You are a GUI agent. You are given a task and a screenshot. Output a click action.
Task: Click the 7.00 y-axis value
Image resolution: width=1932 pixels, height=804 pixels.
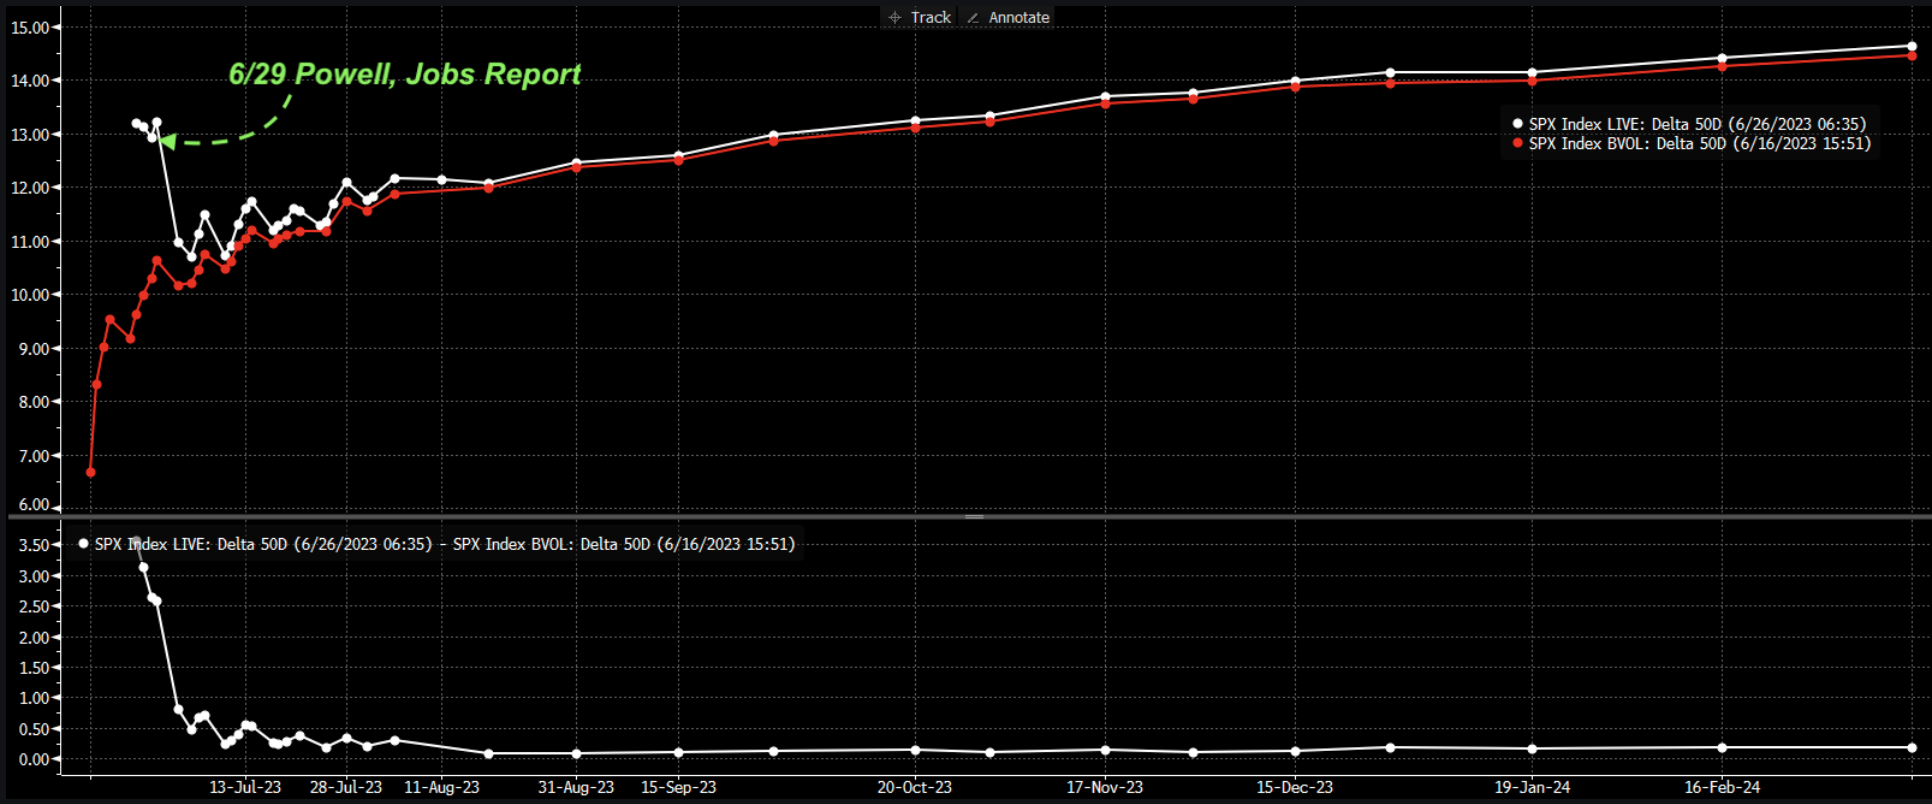pos(34,456)
